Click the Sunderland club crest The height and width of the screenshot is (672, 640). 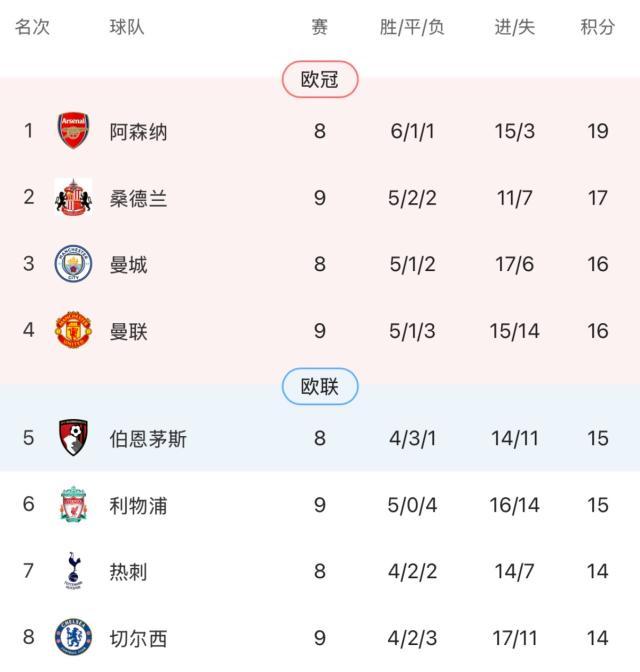73,198
